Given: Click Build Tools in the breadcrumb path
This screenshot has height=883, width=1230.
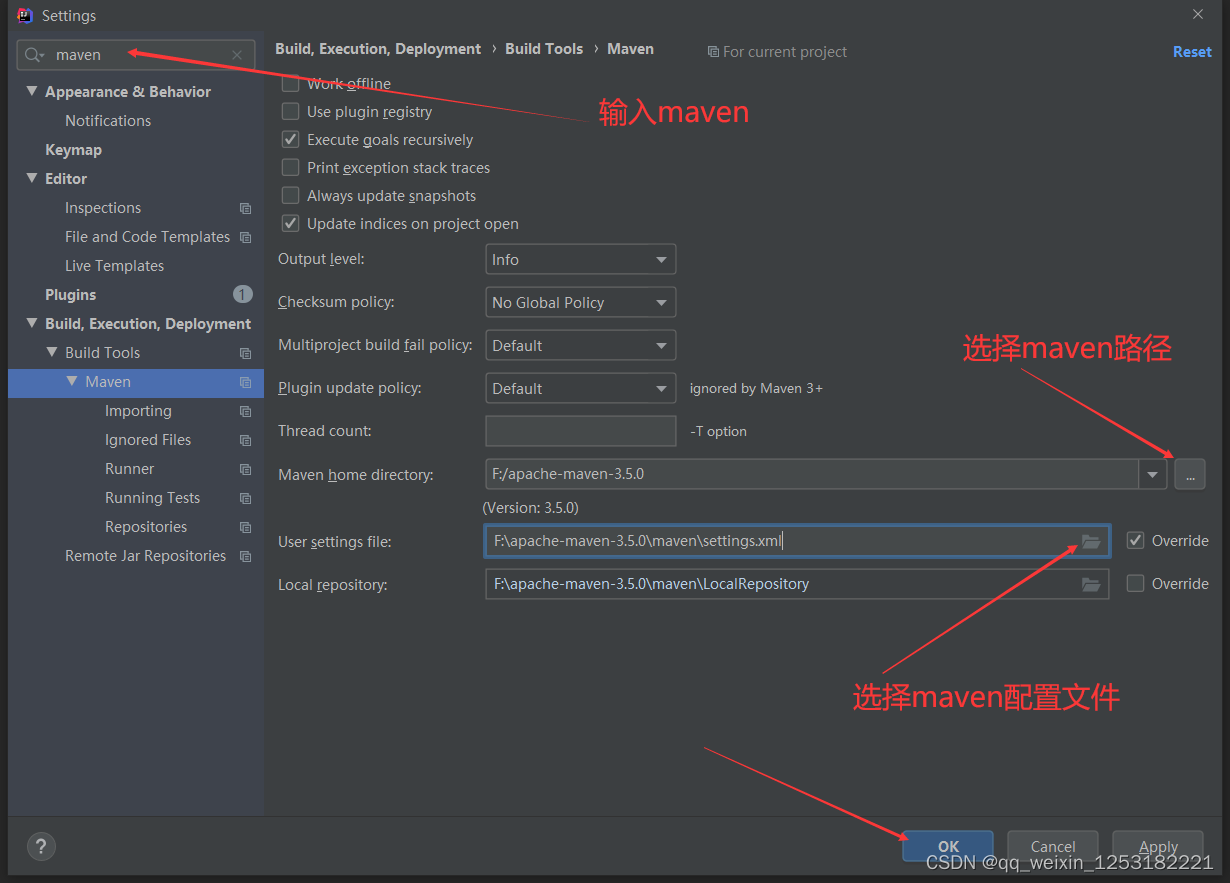Looking at the screenshot, I should coord(544,48).
